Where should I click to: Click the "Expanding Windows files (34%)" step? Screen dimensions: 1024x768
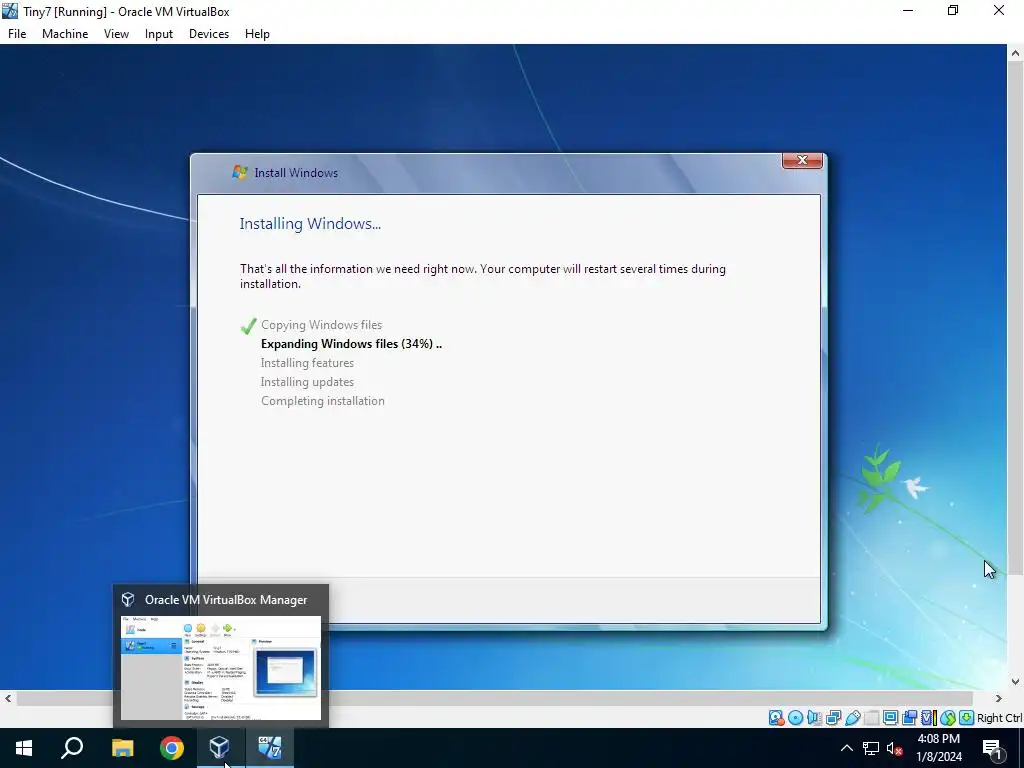point(351,344)
